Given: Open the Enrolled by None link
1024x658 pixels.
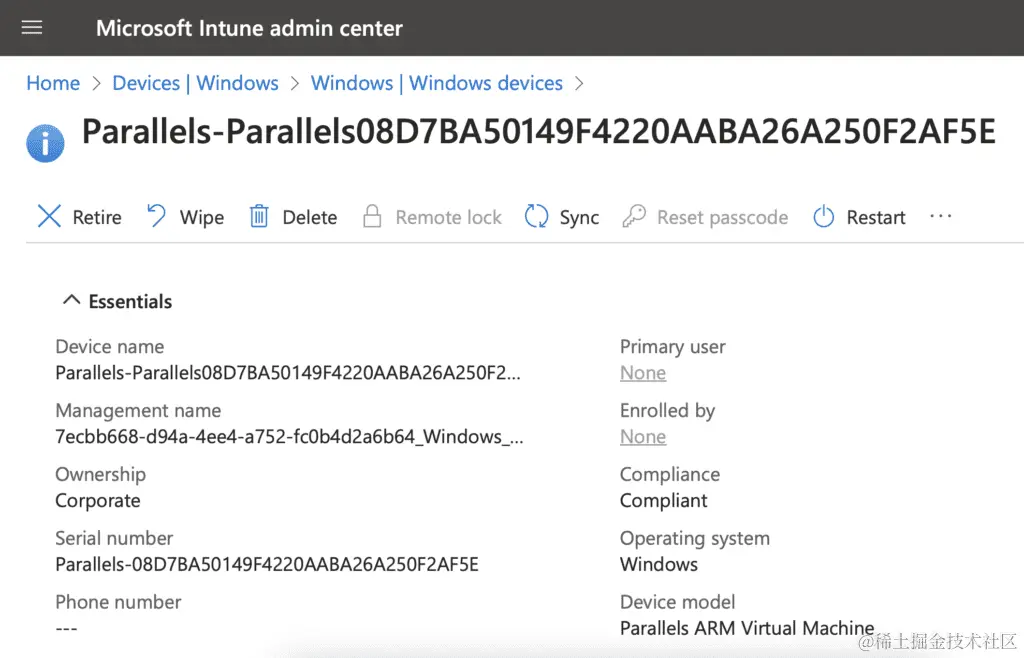Looking at the screenshot, I should click(643, 437).
